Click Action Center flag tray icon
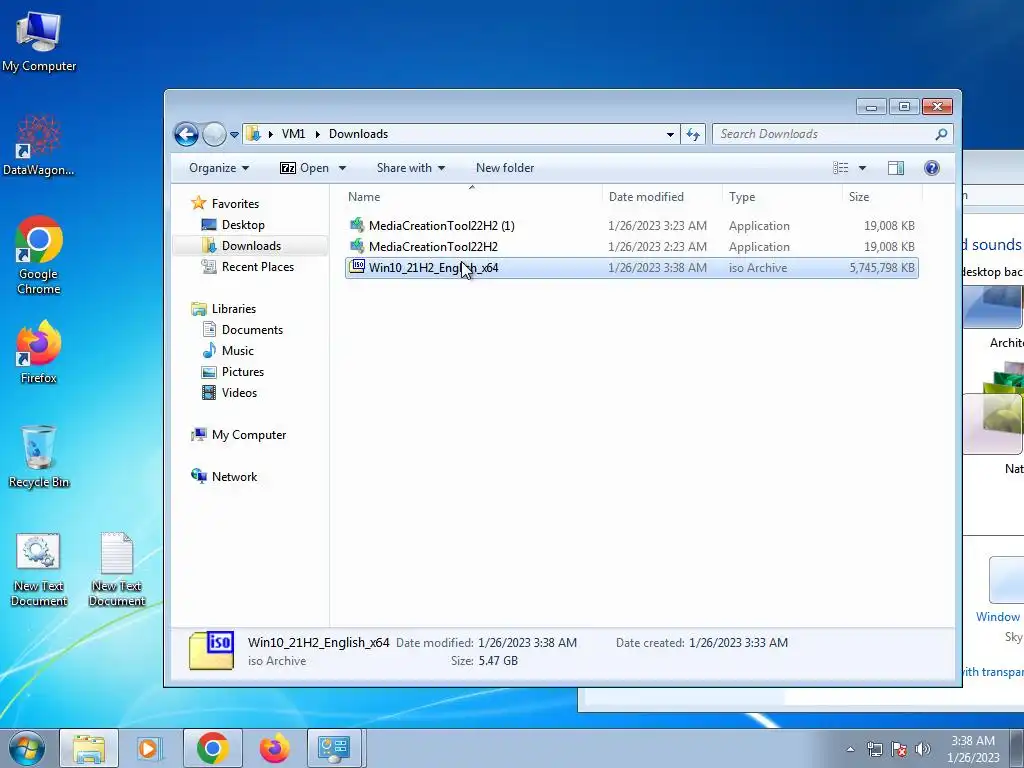The image size is (1024, 768). (x=899, y=749)
